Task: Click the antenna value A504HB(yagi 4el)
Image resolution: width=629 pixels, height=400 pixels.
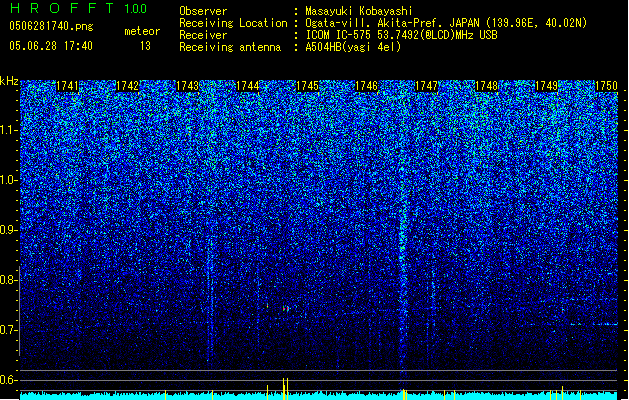Action: pyautogui.click(x=353, y=47)
